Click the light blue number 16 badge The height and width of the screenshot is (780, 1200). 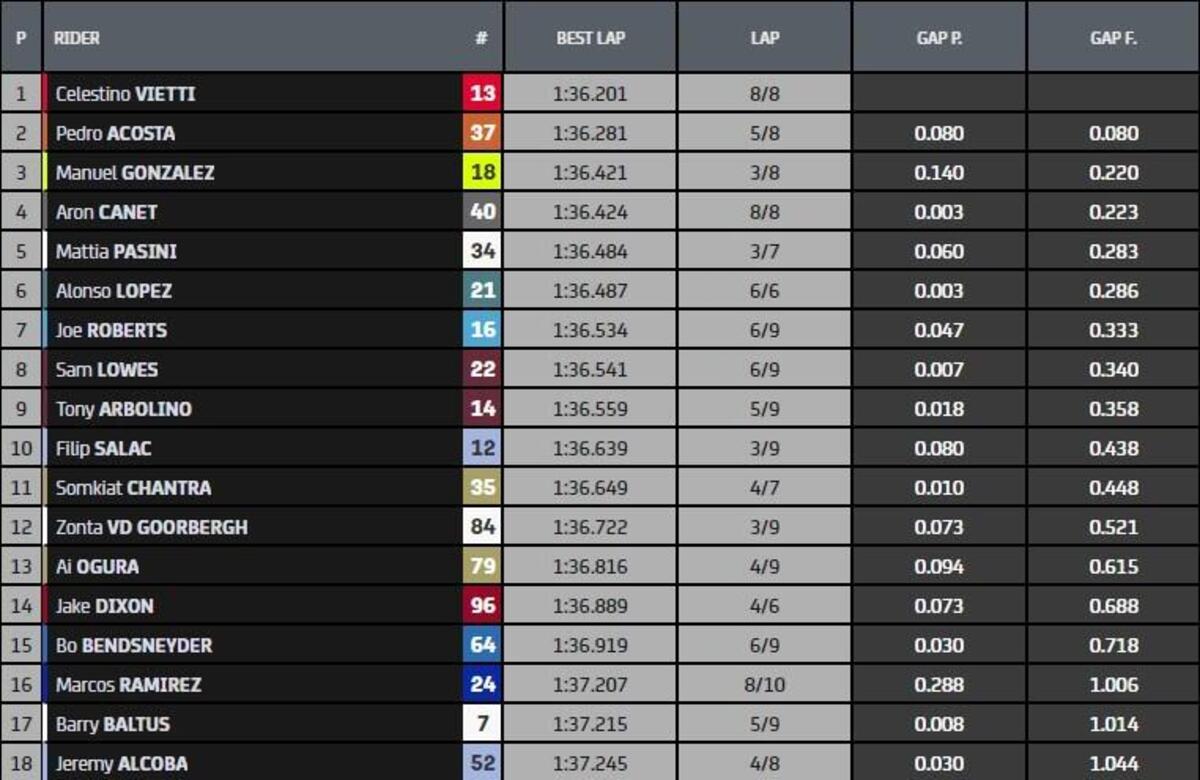point(482,330)
